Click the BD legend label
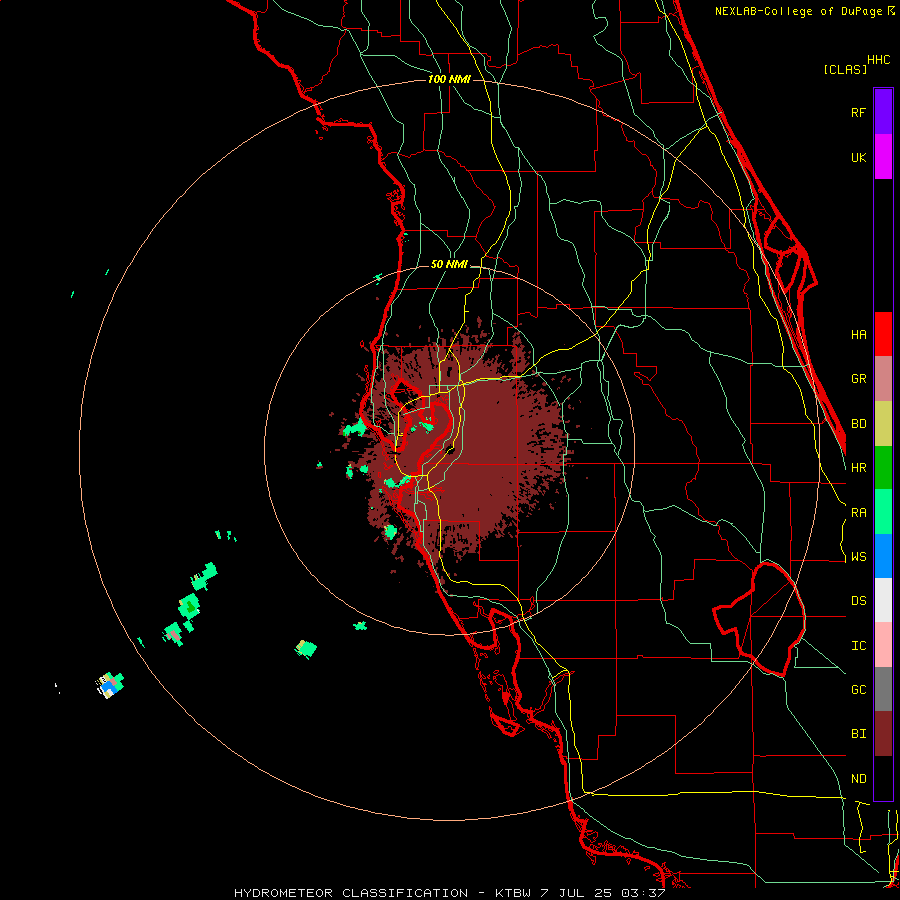Image resolution: width=900 pixels, height=900 pixels. pos(858,424)
